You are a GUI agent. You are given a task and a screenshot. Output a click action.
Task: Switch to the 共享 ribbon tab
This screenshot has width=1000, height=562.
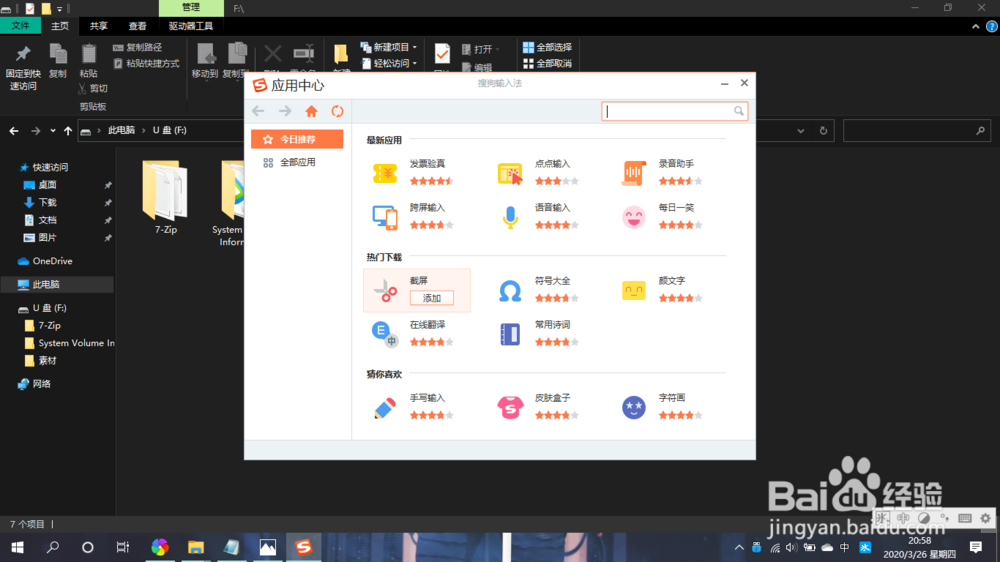click(x=99, y=26)
